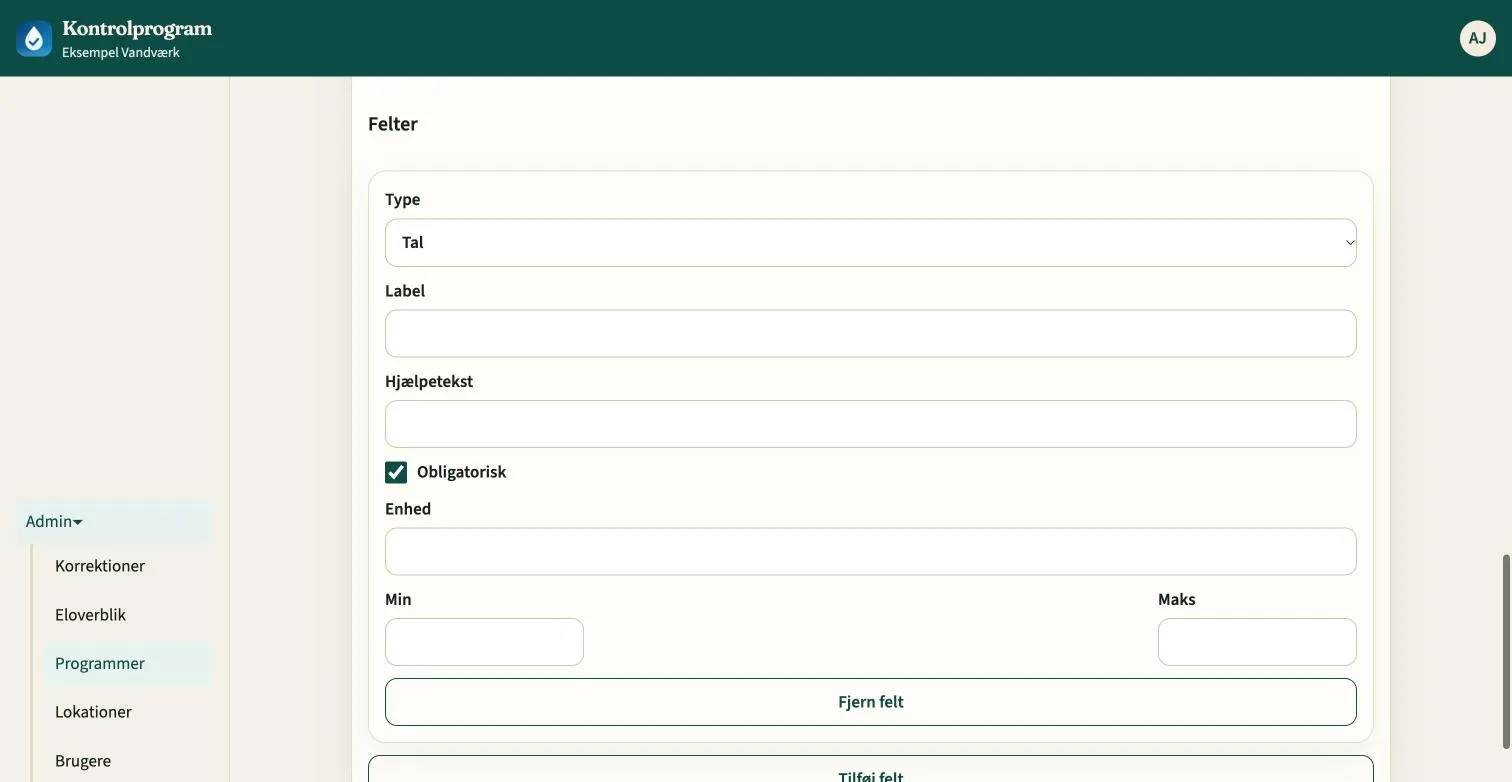Uncheck the Obligatorisk checkbox
Viewport: 1512px width, 782px height.
[x=396, y=472]
